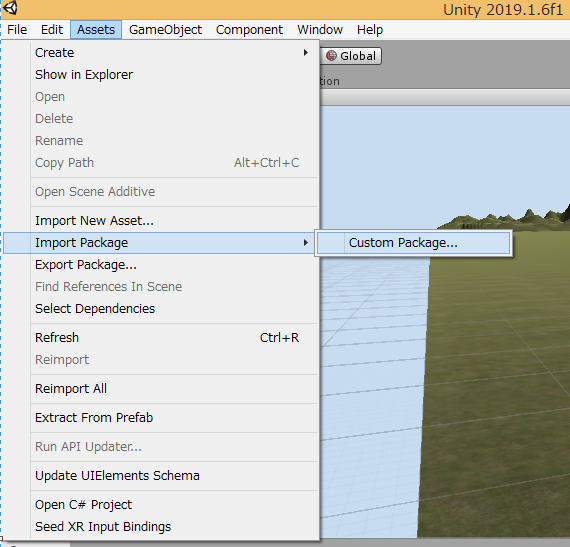Expand the Create submenu
Screen dimensions: 570x547
point(160,53)
